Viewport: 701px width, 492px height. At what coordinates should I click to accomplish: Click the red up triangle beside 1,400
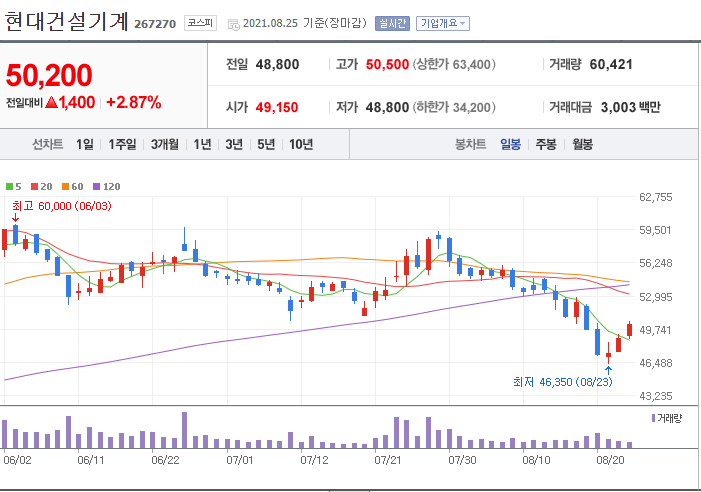(x=52, y=102)
